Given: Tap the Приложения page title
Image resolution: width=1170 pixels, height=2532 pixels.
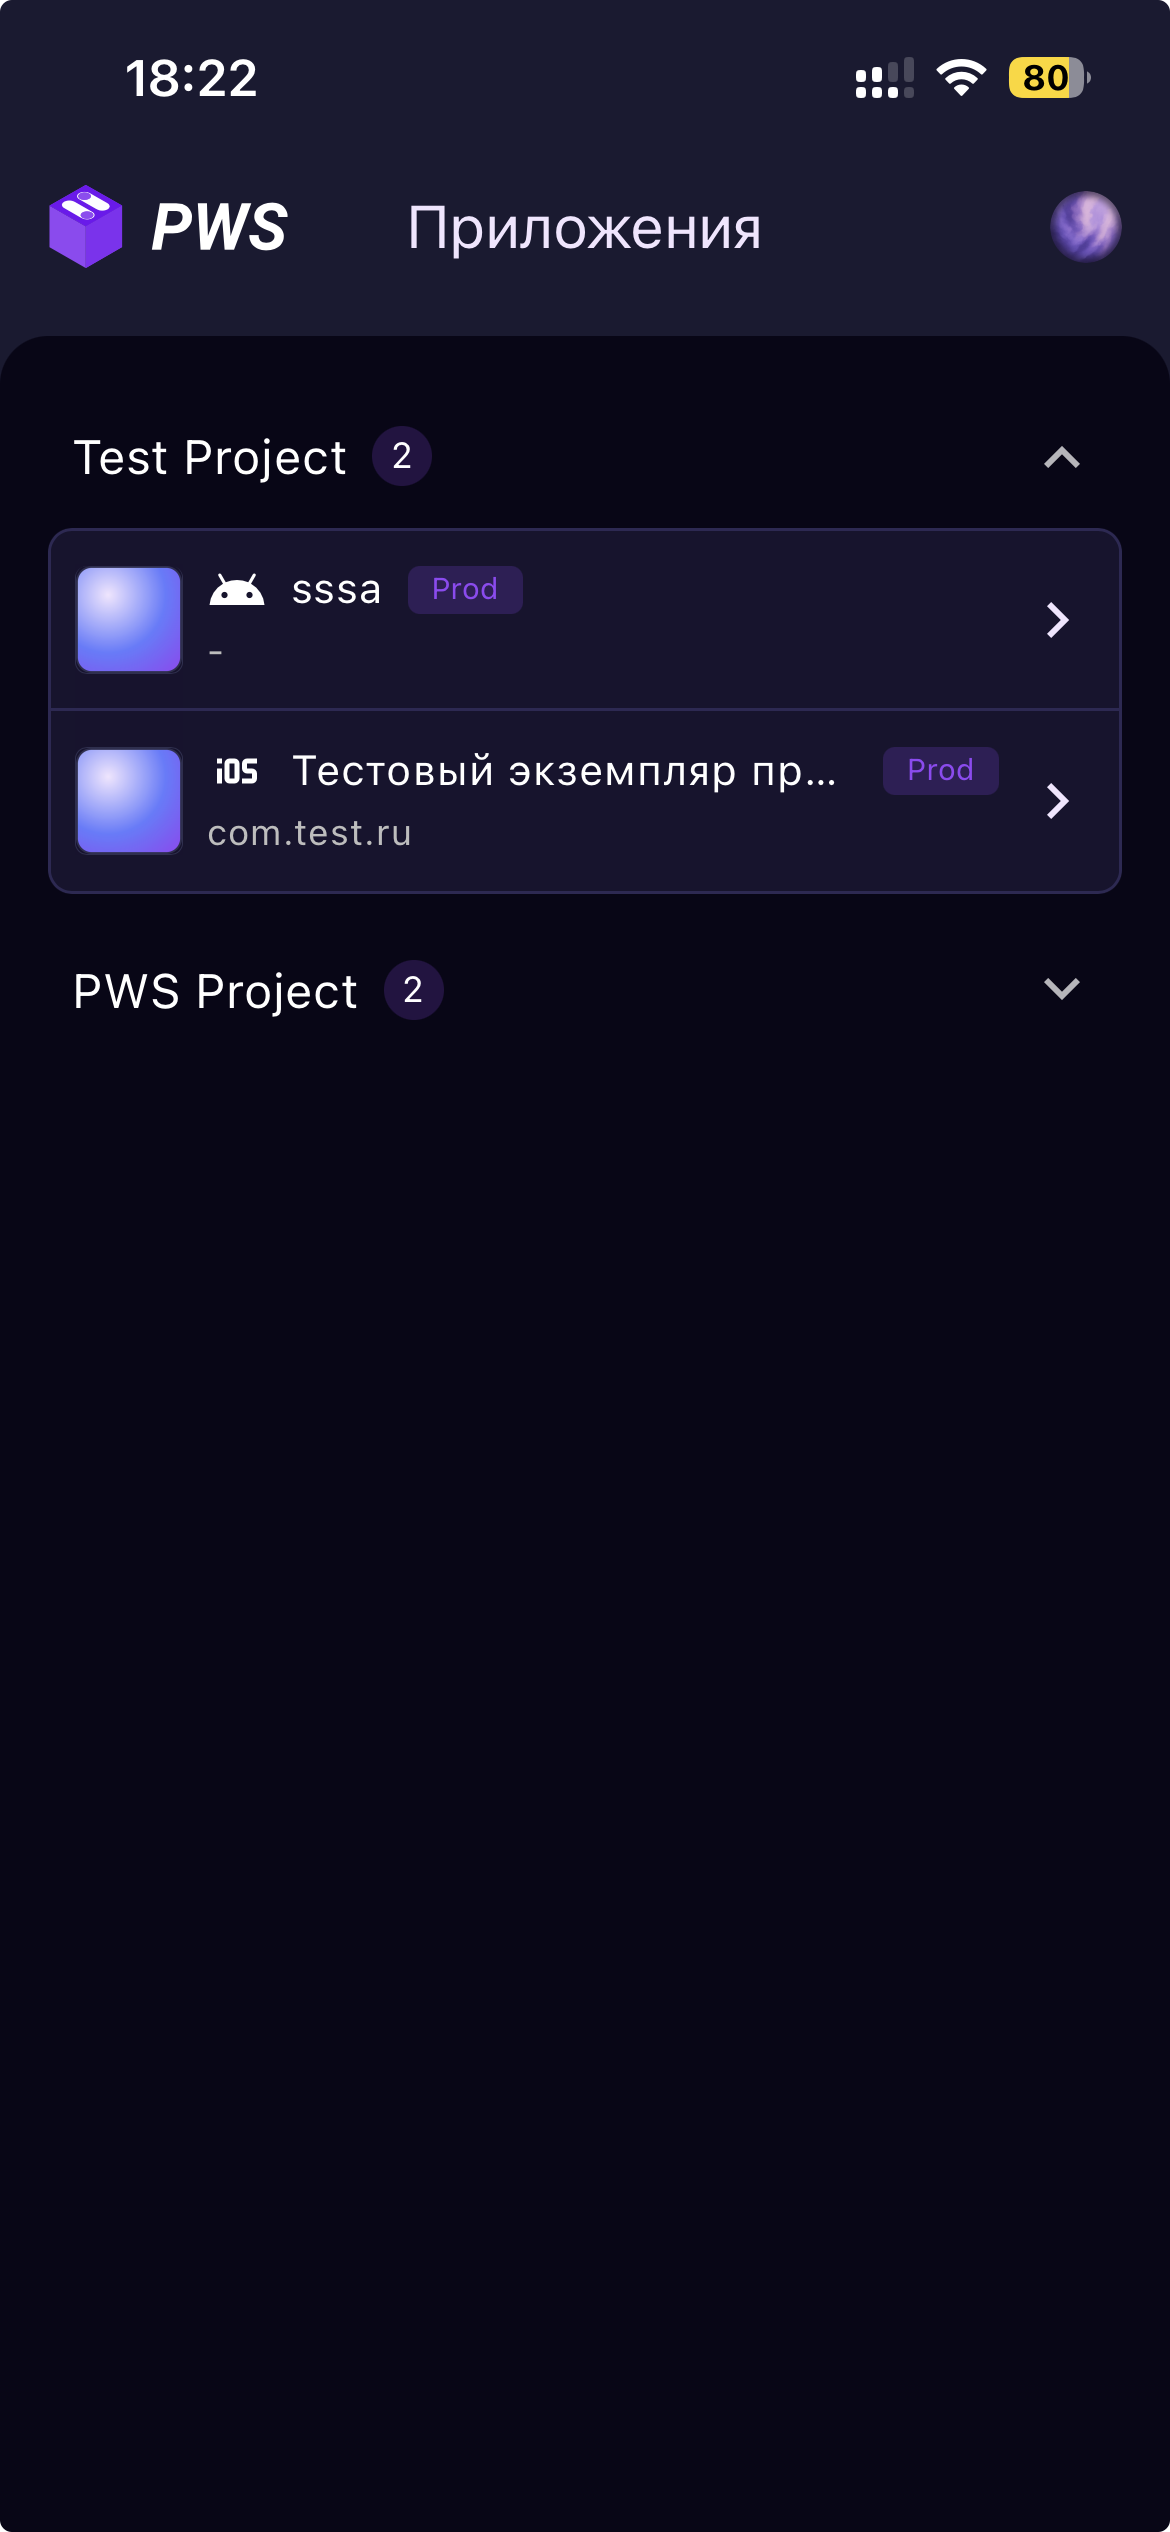Looking at the screenshot, I should 584,228.
